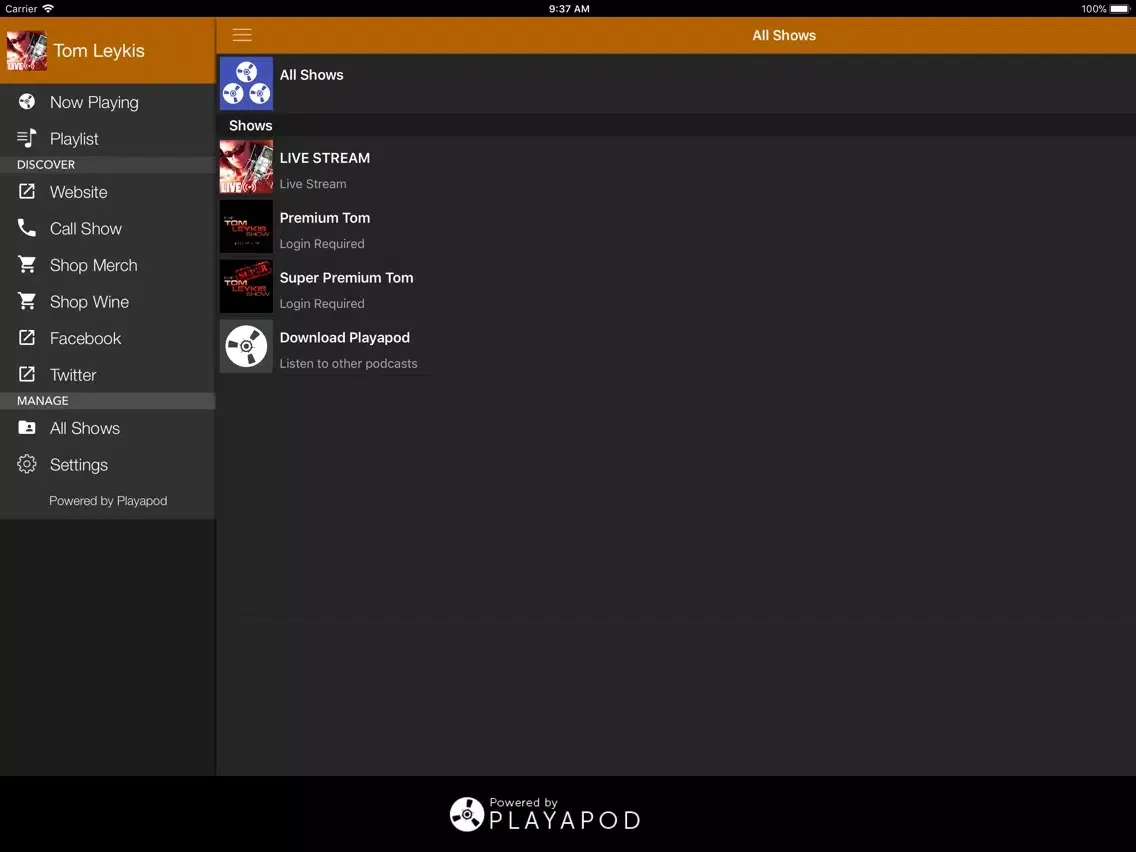The width and height of the screenshot is (1136, 852).
Task: Open the LIVE STREAM show thumbnail
Action: (x=246, y=167)
